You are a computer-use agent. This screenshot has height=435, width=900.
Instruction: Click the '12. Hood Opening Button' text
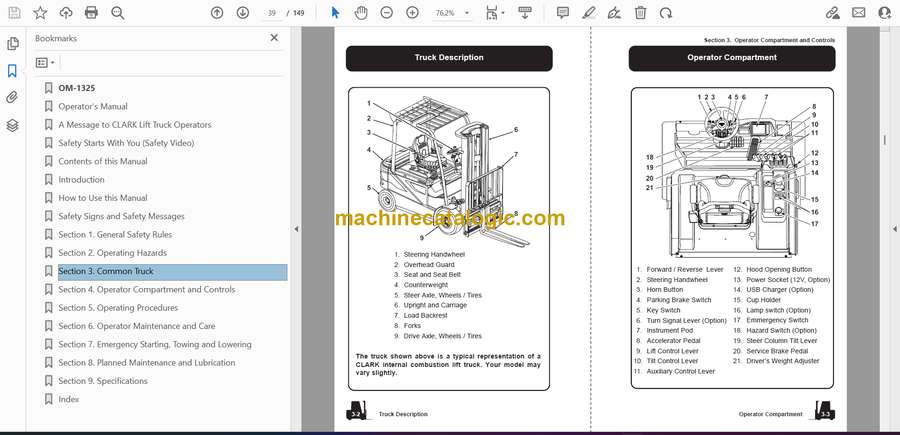pyautogui.click(x=771, y=269)
